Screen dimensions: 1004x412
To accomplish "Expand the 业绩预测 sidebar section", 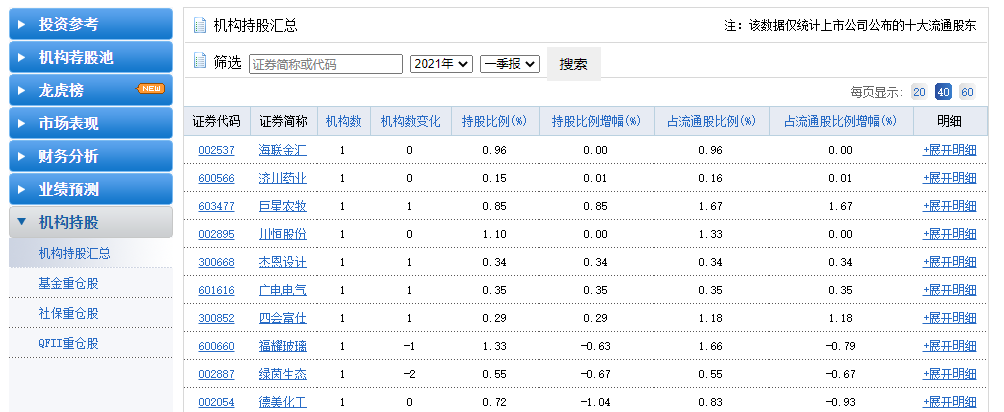I will point(91,190).
